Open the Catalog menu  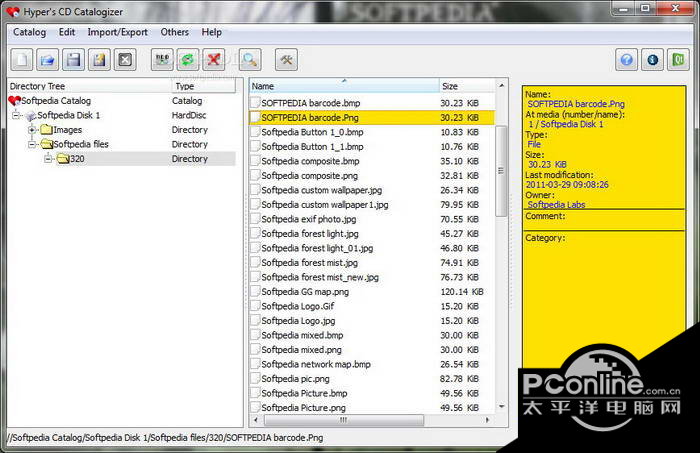pos(29,32)
